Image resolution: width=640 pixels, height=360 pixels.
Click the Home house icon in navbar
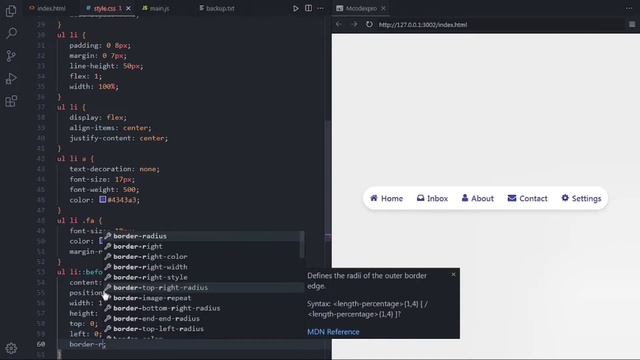373,198
